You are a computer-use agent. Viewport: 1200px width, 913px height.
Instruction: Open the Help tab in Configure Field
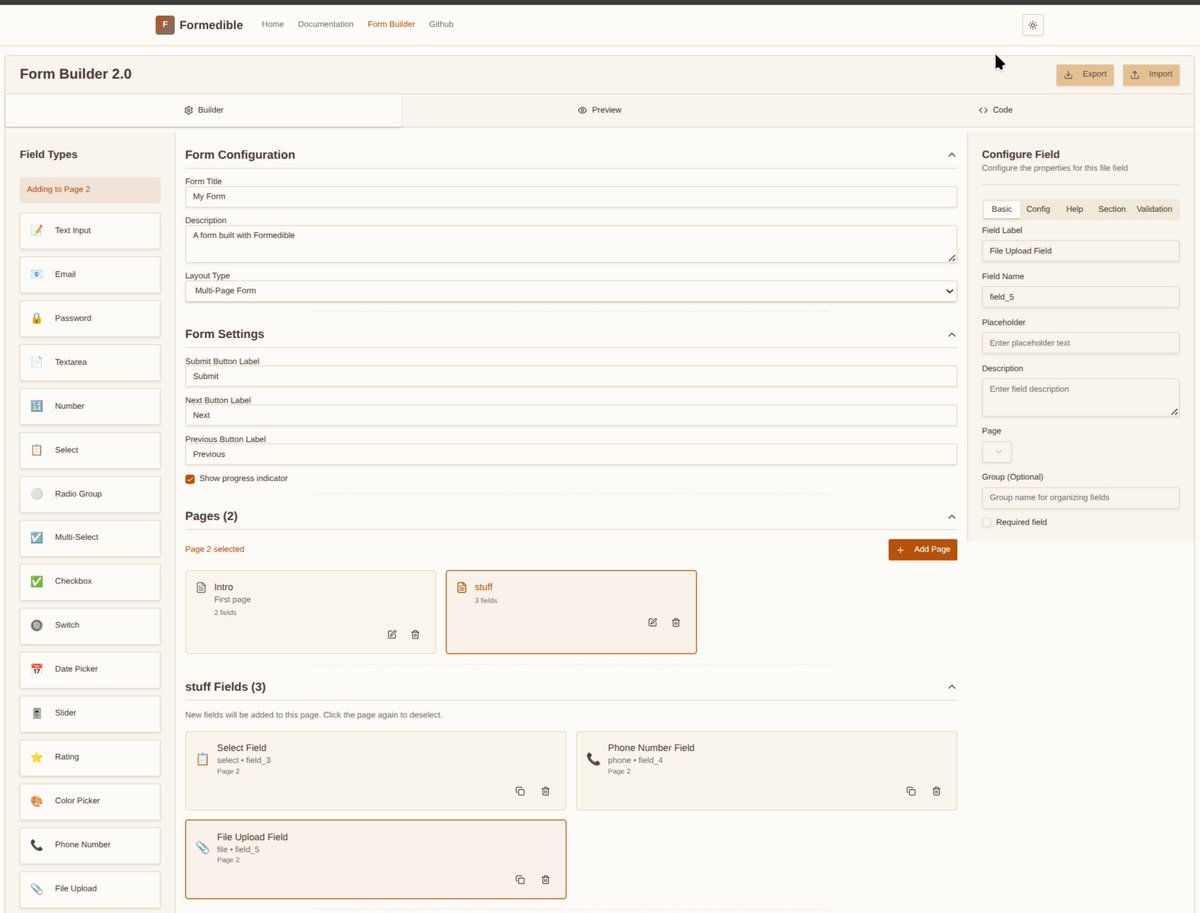click(x=1074, y=209)
